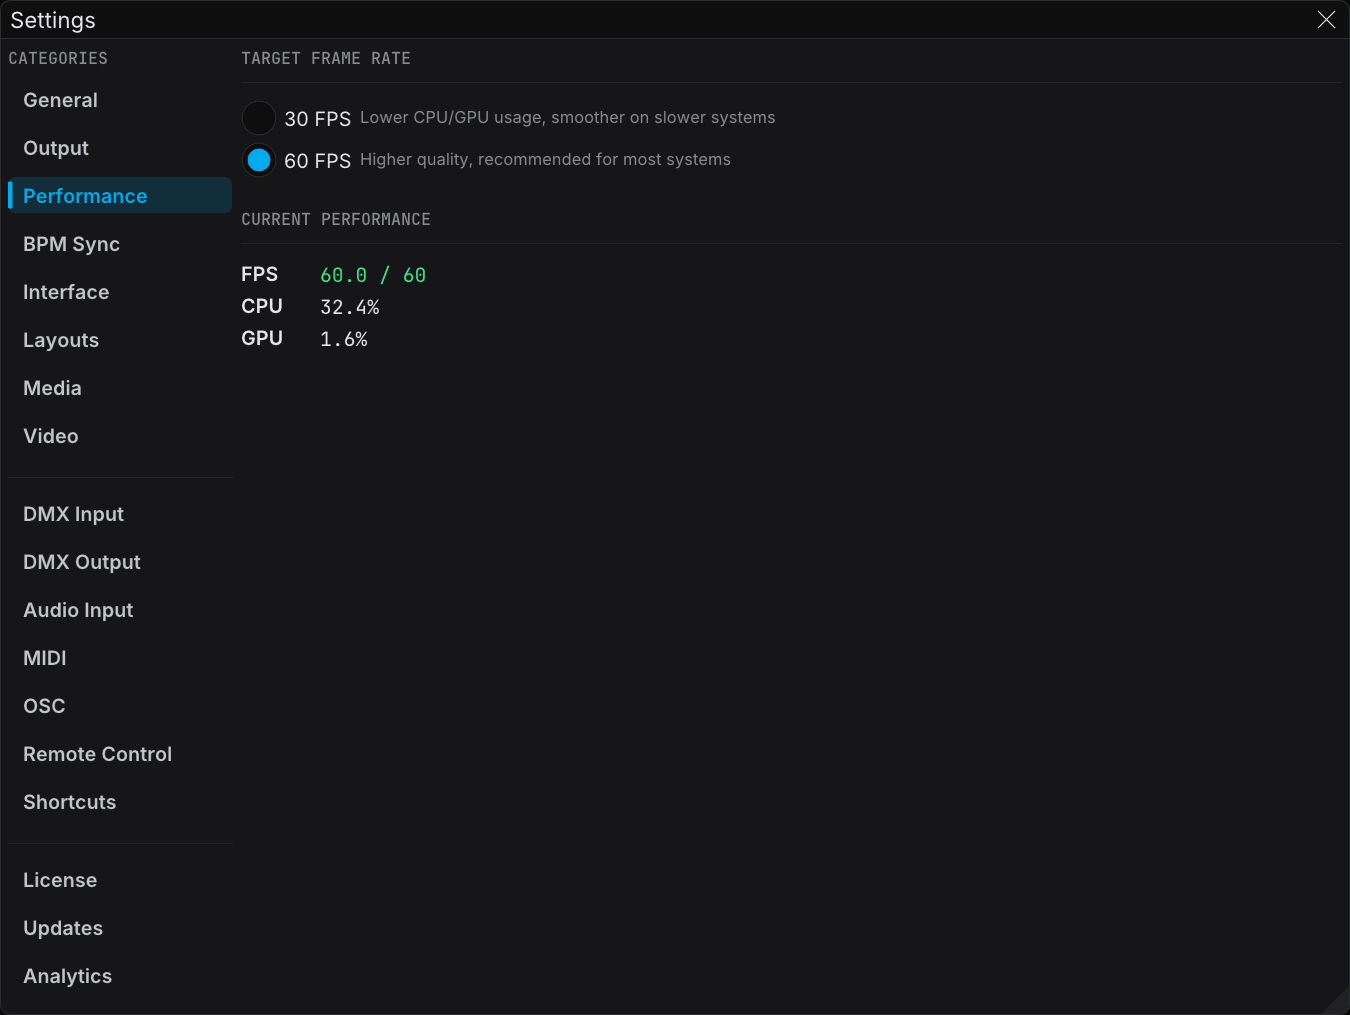
Task: Click the GPU usage value 1.6%
Action: [x=344, y=339]
